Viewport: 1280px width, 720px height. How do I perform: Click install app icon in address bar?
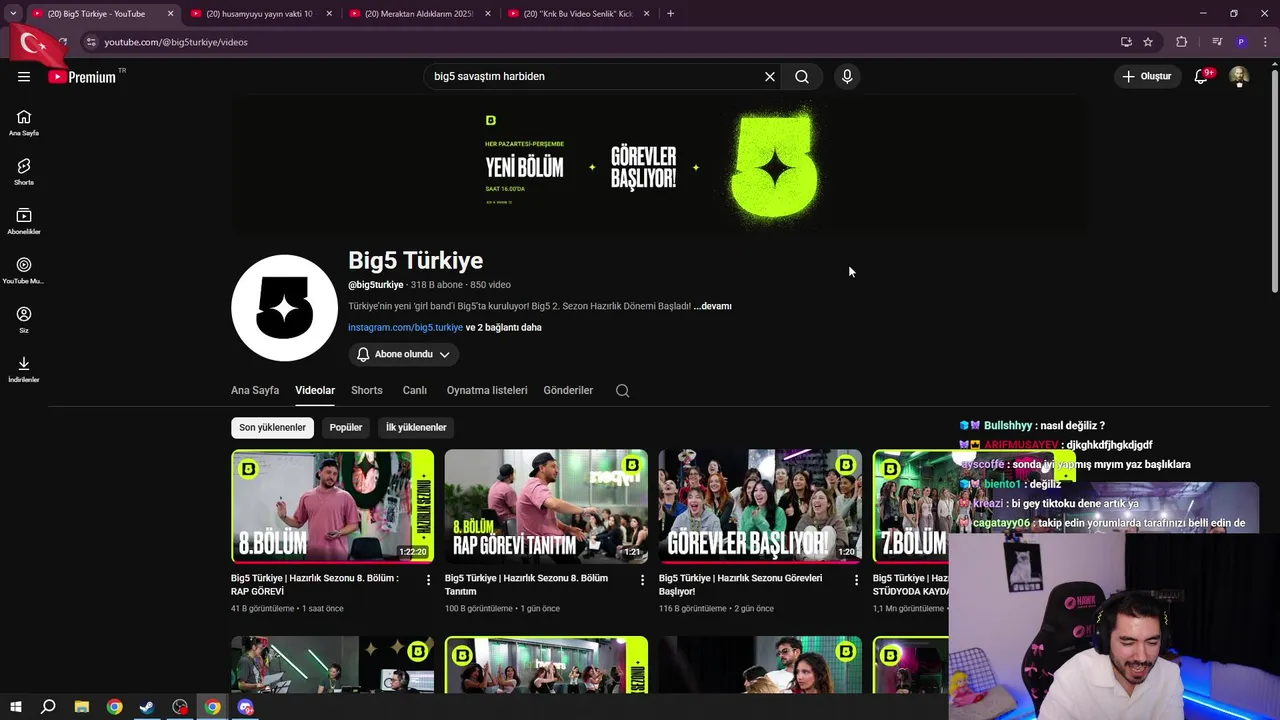pyautogui.click(x=1126, y=42)
